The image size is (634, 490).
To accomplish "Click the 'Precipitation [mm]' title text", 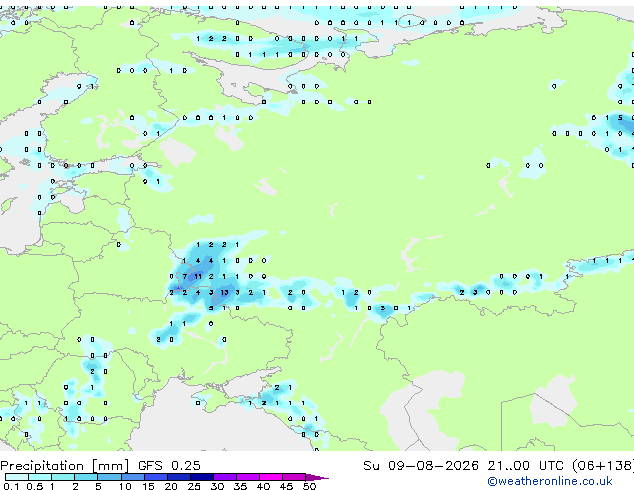I will coord(65,466).
